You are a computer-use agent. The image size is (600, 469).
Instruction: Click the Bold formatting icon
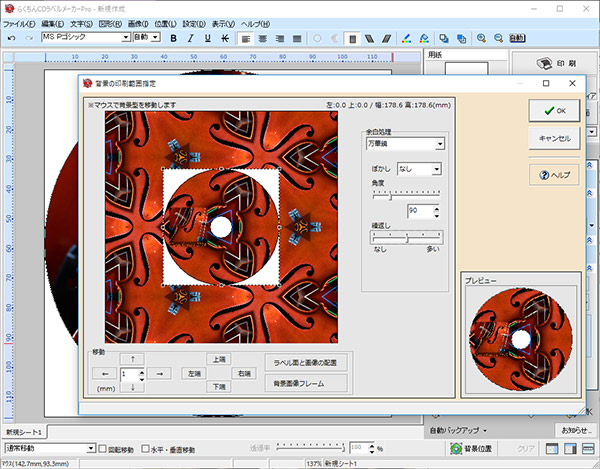click(x=173, y=38)
